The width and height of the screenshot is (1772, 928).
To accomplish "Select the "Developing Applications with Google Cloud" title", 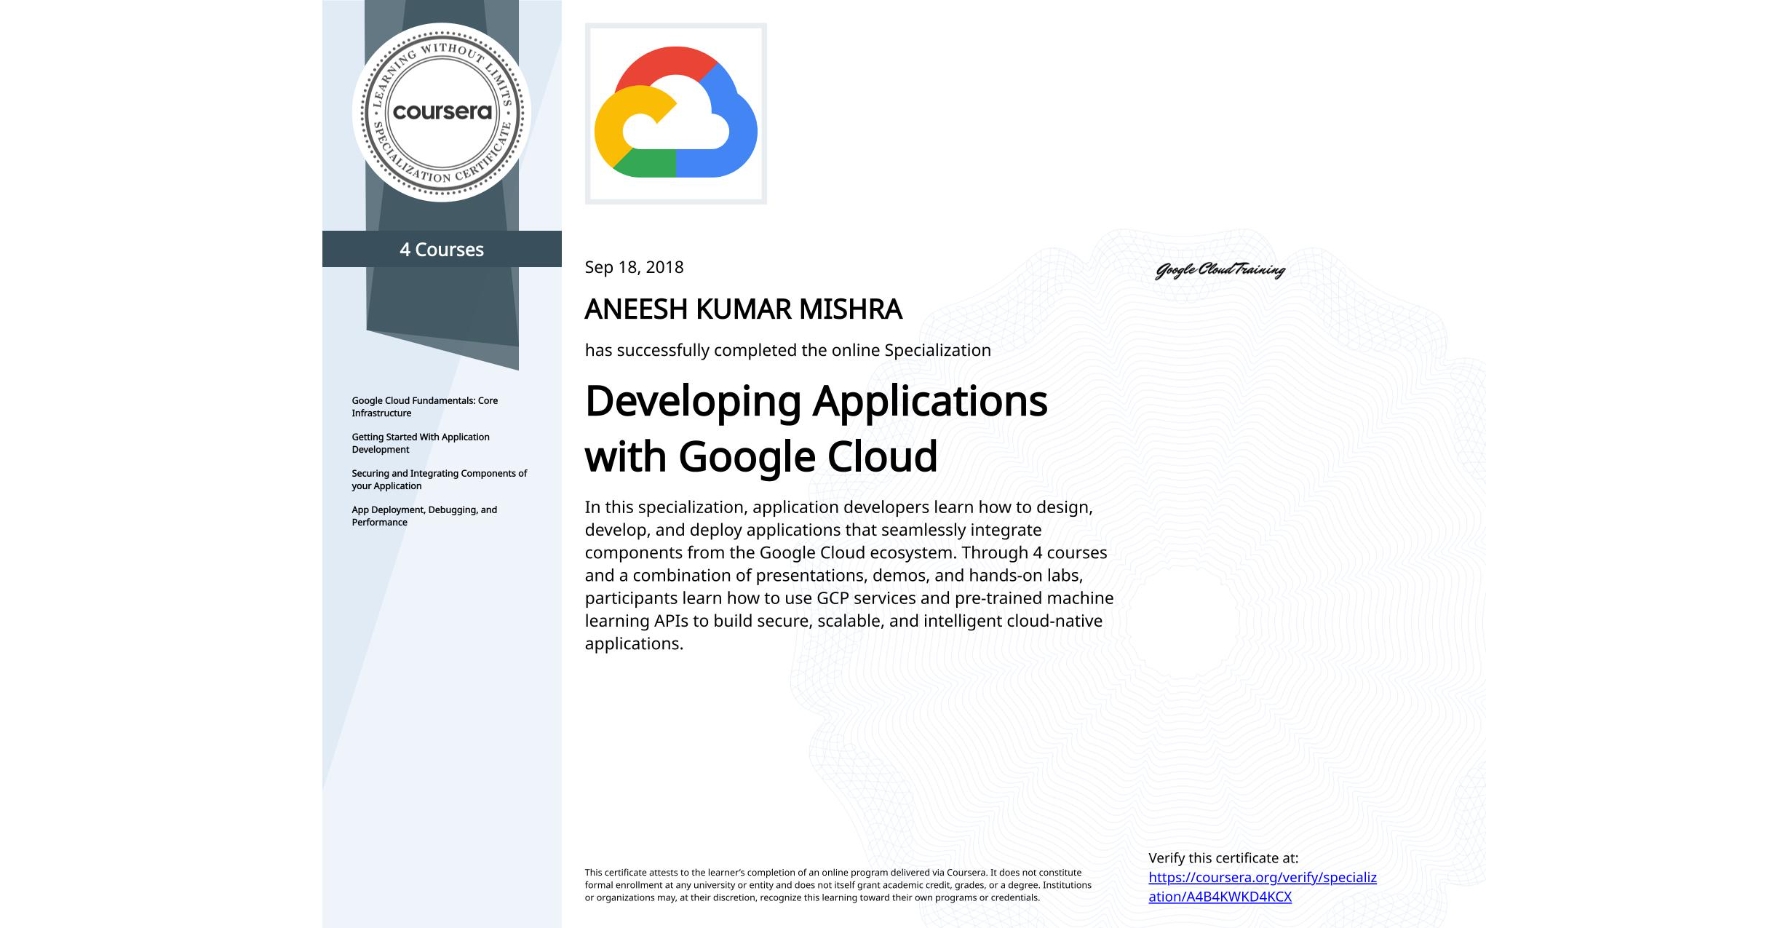I will (816, 428).
